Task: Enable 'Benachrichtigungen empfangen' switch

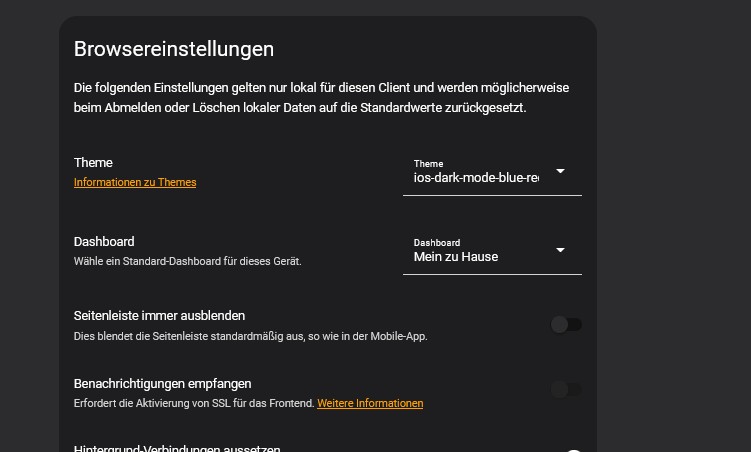Action: click(566, 390)
